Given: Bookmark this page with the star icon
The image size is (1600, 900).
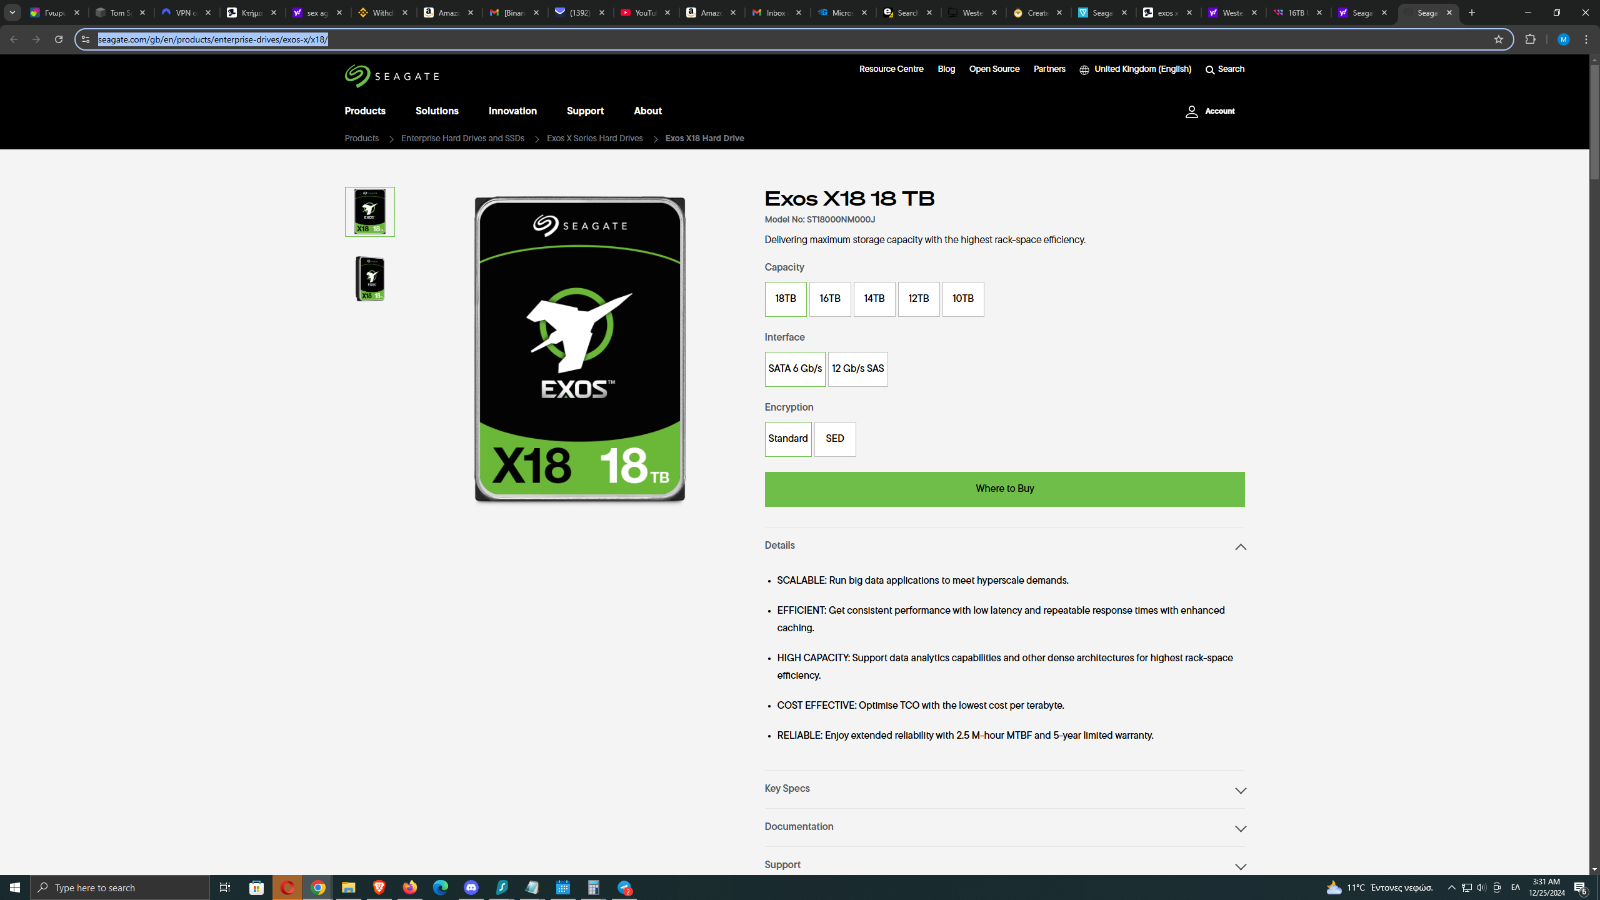Looking at the screenshot, I should click(1498, 39).
